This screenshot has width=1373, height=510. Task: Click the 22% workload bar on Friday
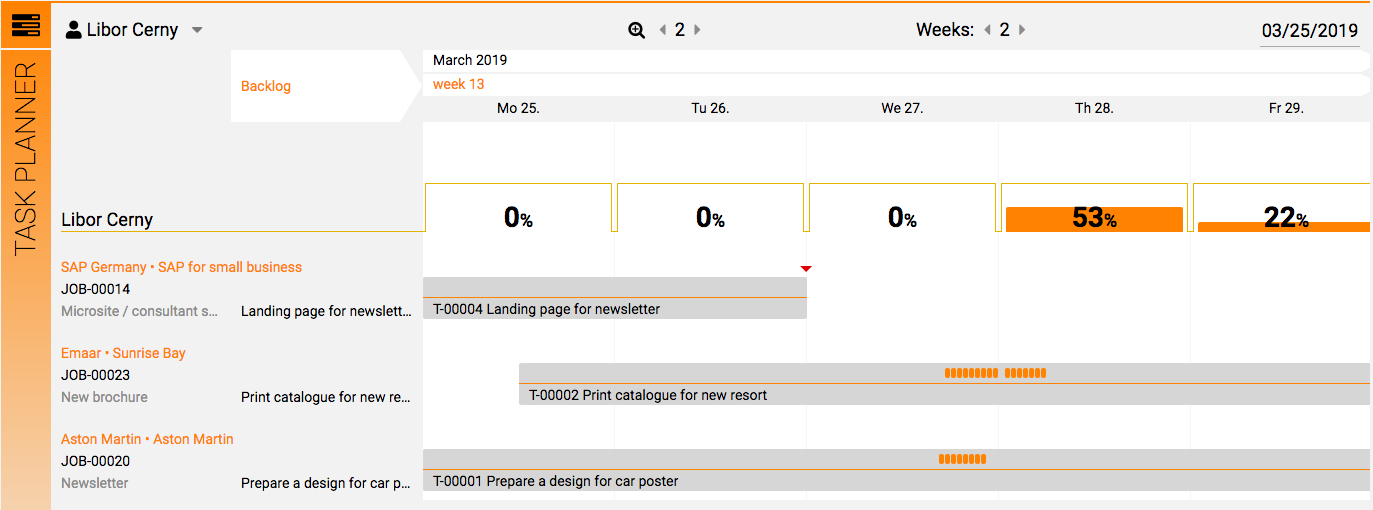[1284, 226]
